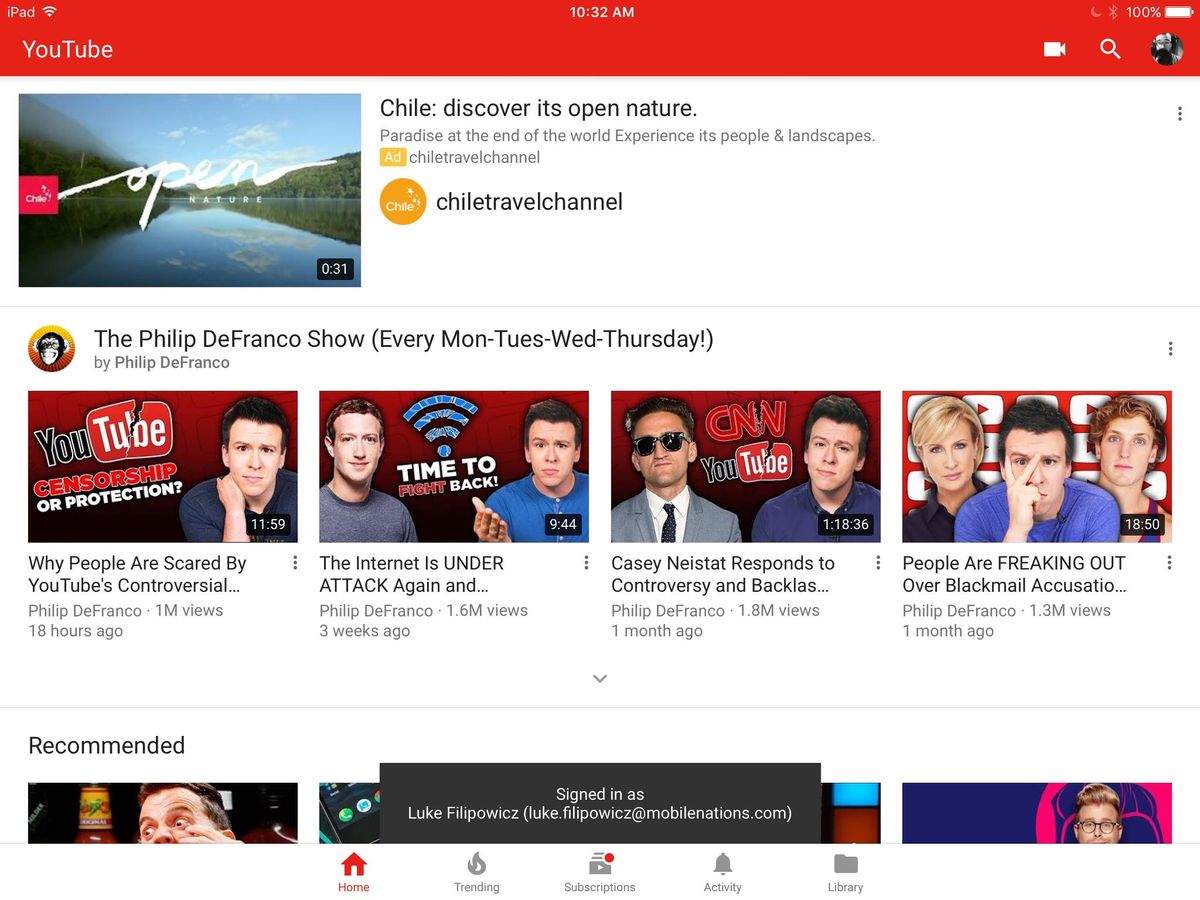This screenshot has width=1200, height=900.
Task: Click the search icon in the top bar
Action: [1110, 48]
